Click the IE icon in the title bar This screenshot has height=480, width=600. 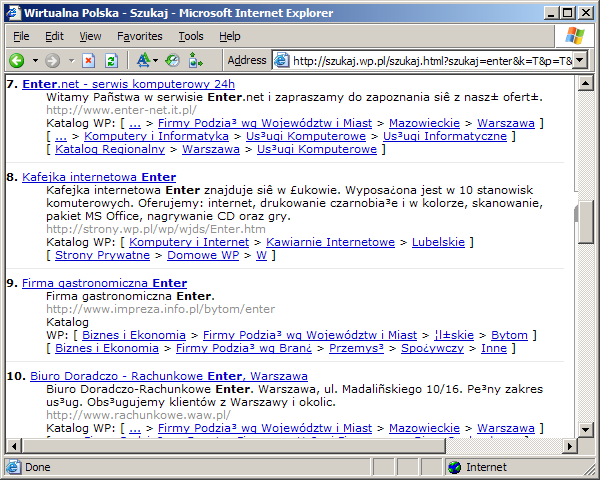(x=13, y=13)
